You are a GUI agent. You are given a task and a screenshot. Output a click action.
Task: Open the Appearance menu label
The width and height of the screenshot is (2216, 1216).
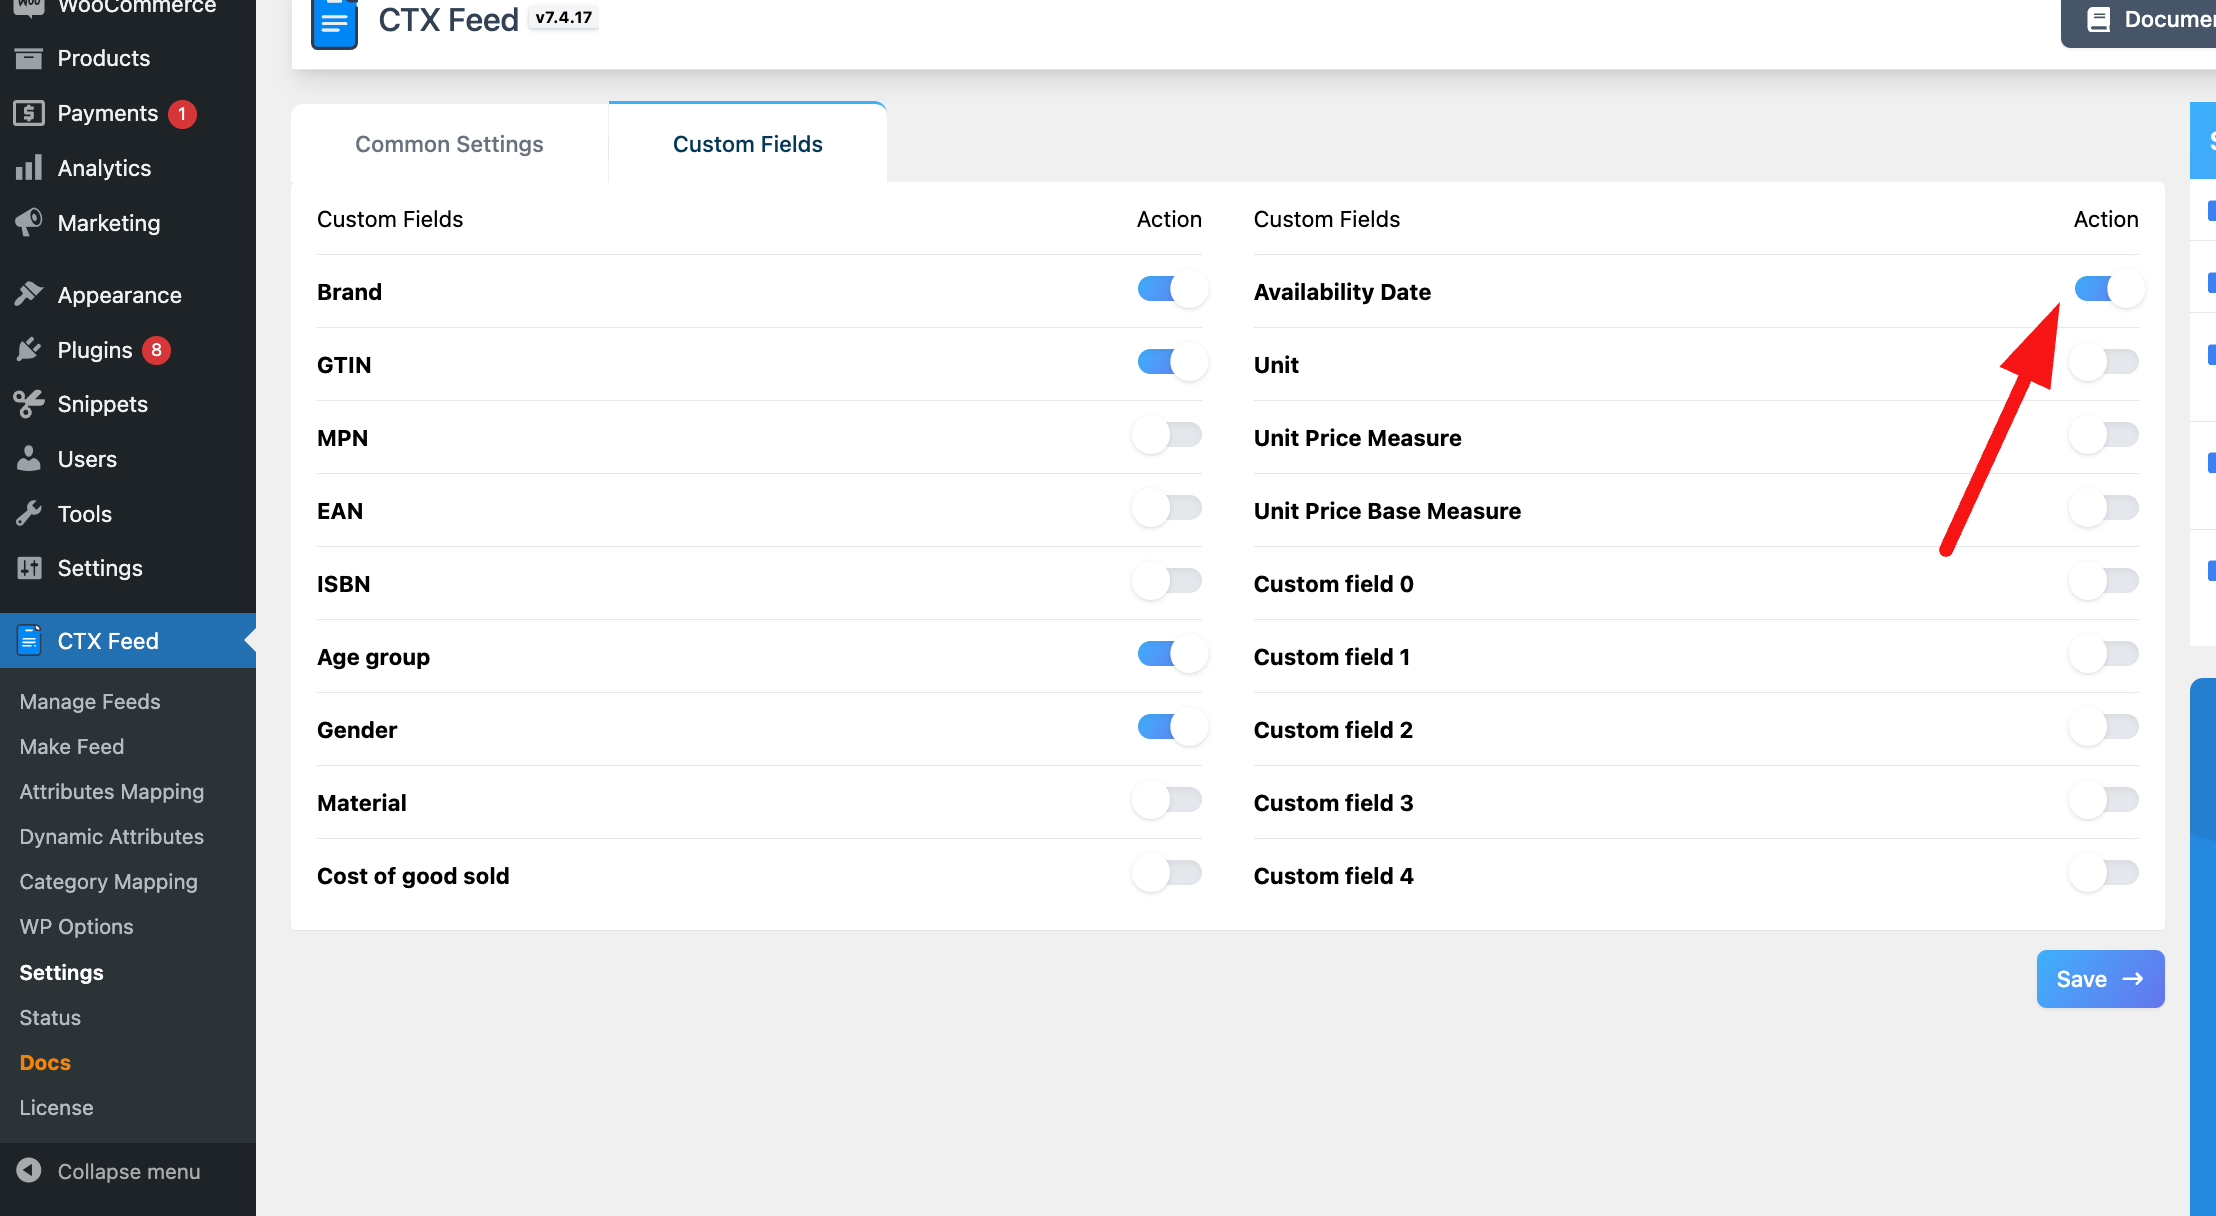120,295
